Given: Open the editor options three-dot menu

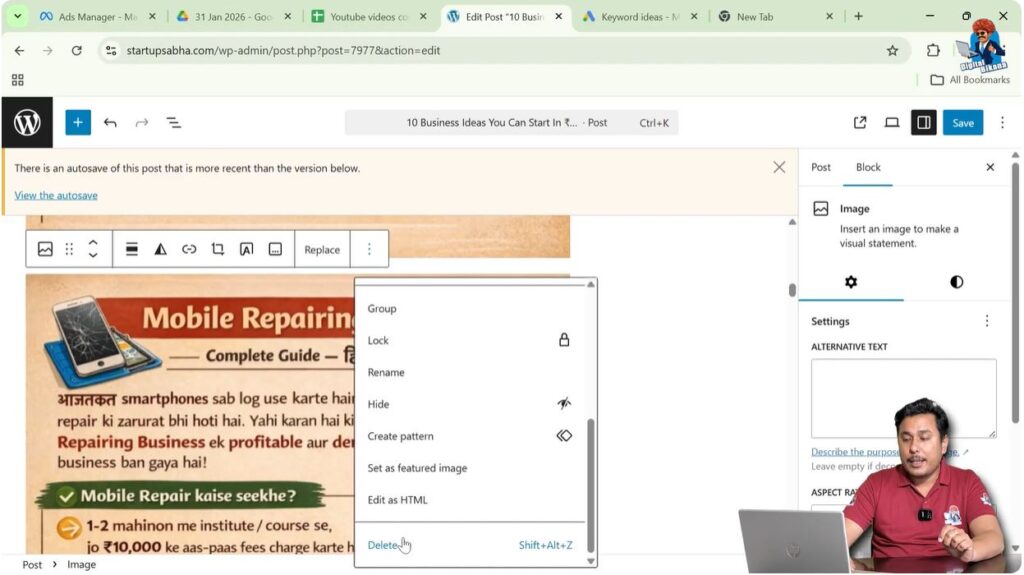Looking at the screenshot, I should coord(1002,122).
